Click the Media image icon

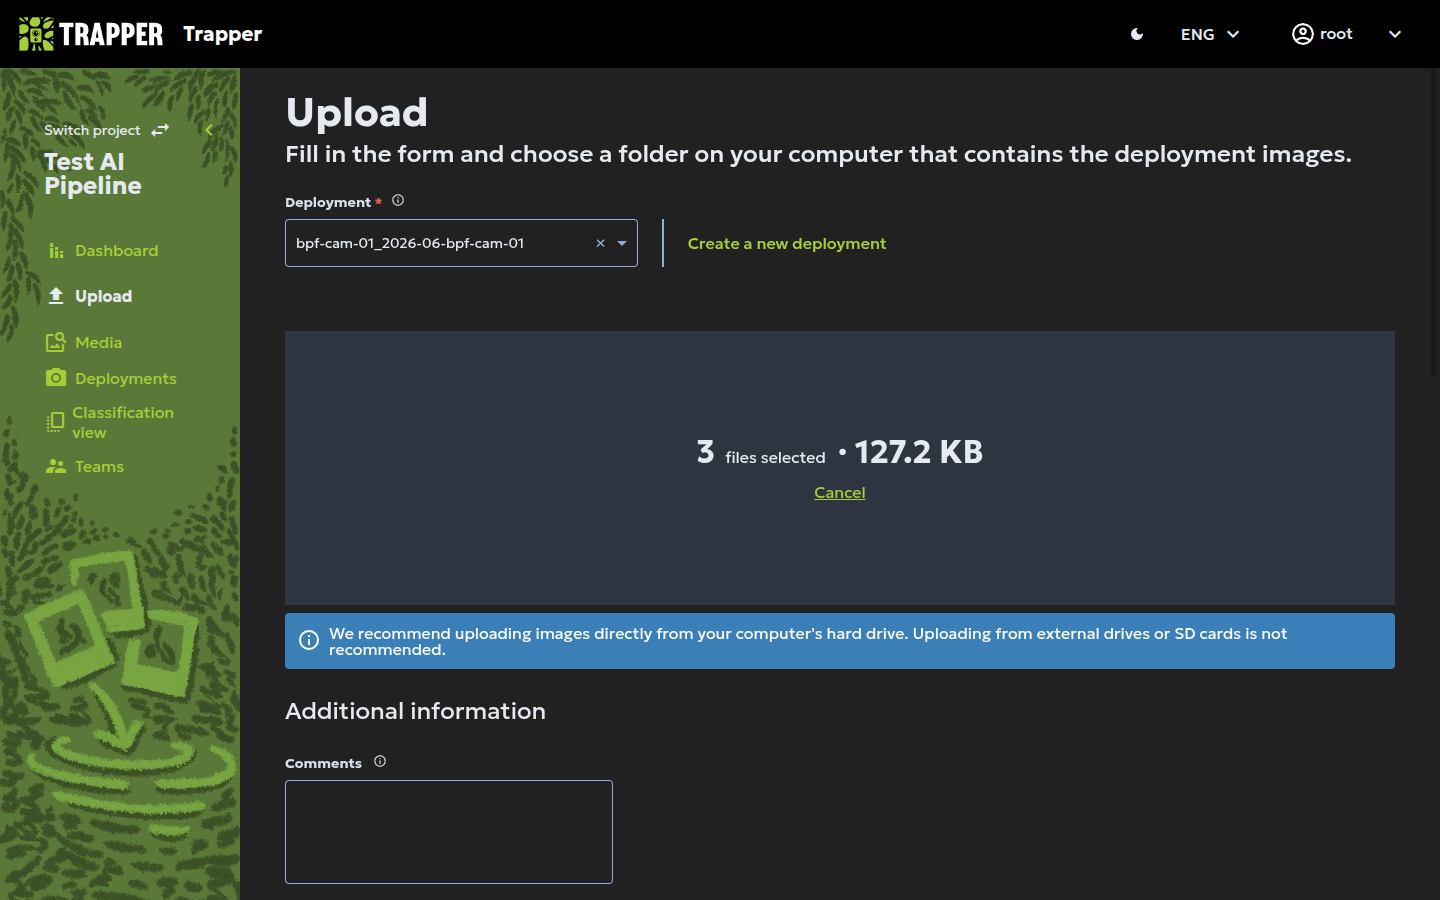[x=56, y=342]
